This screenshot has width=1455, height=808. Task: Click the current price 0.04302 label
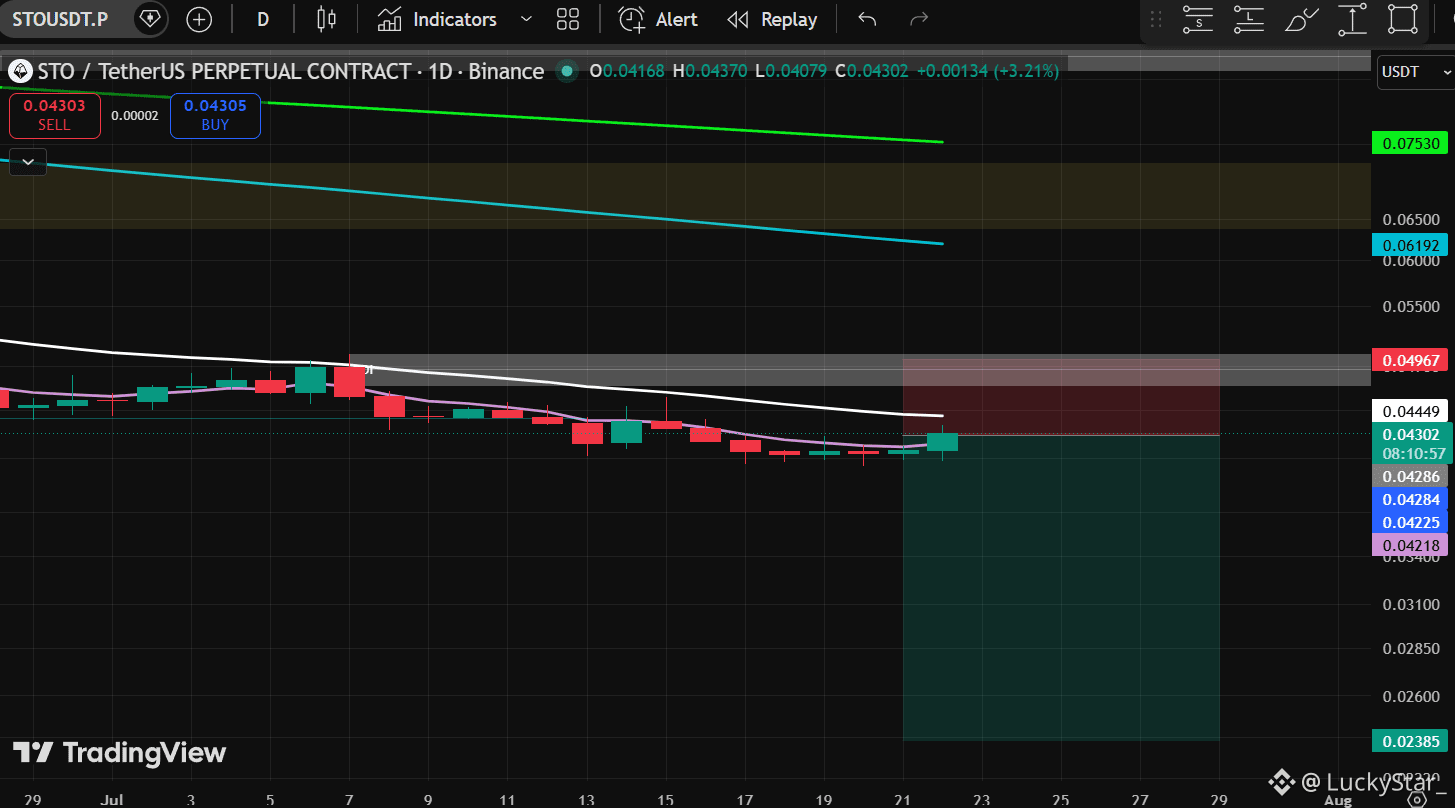pyautogui.click(x=1411, y=434)
